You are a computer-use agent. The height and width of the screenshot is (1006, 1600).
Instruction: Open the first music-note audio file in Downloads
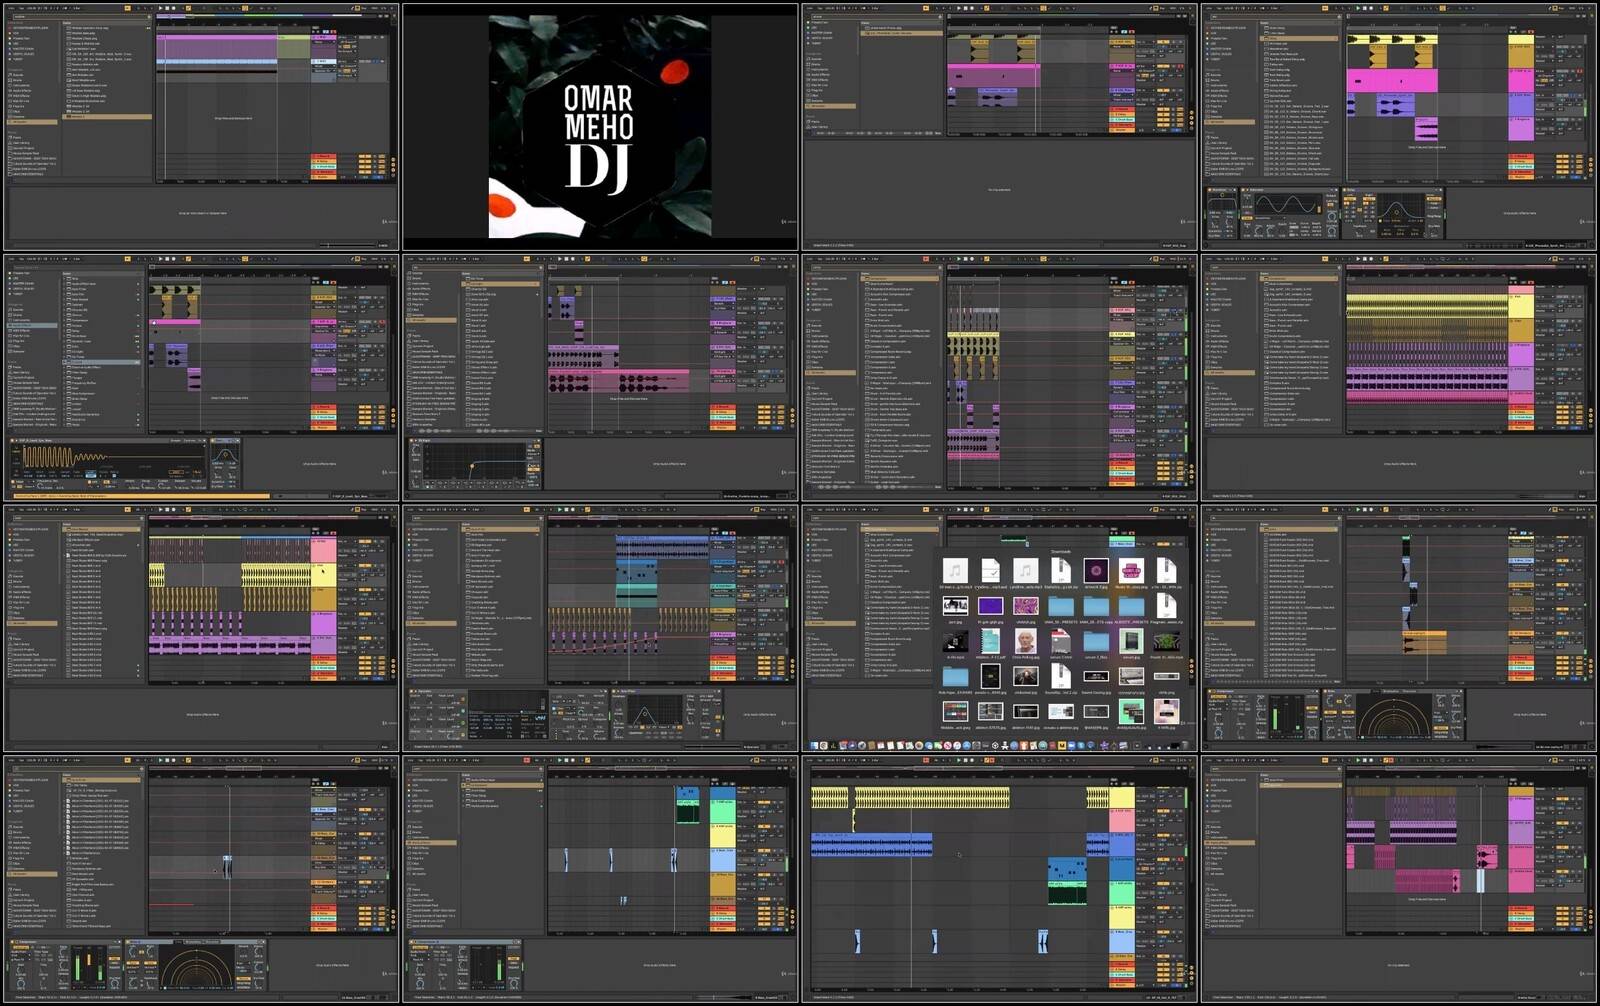tap(955, 571)
